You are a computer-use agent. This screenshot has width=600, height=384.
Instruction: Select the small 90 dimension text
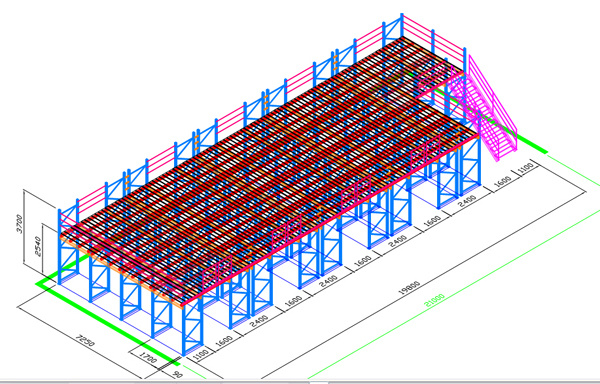(177, 373)
